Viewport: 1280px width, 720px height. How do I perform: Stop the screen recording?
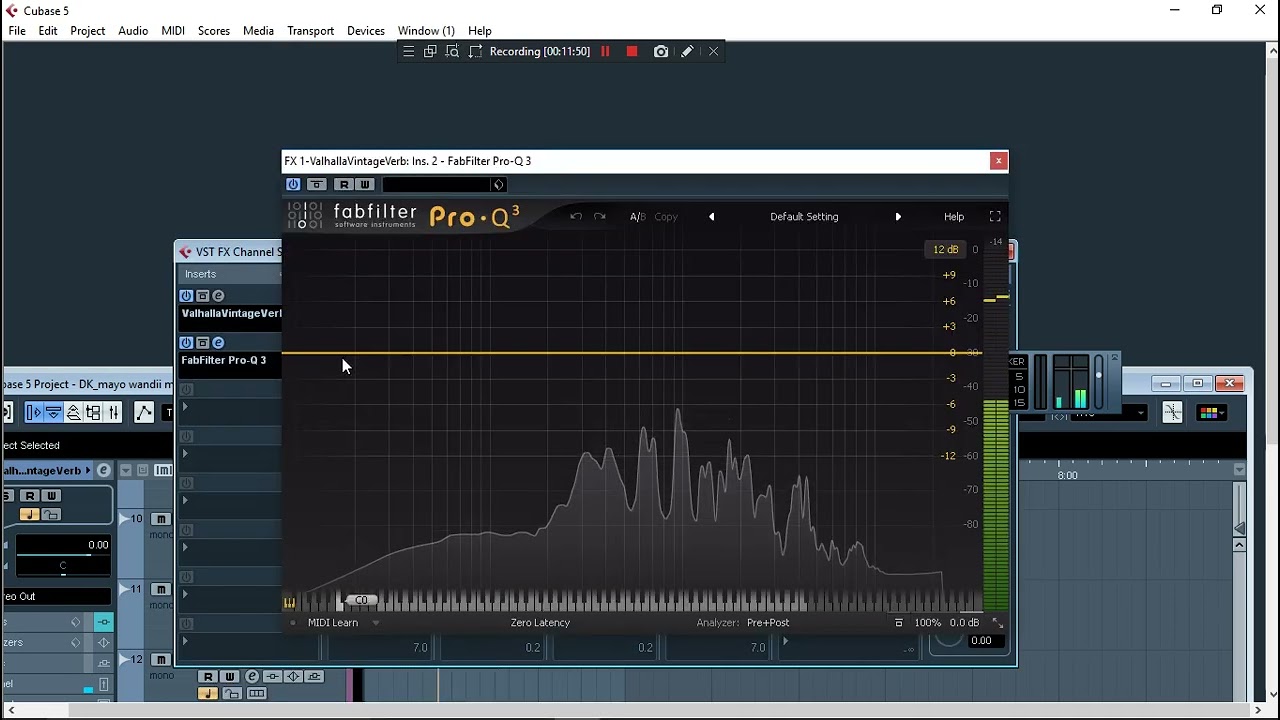coord(632,51)
